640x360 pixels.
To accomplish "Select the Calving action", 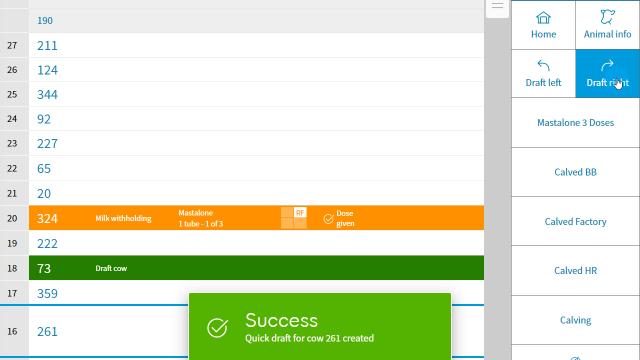I will [x=575, y=320].
